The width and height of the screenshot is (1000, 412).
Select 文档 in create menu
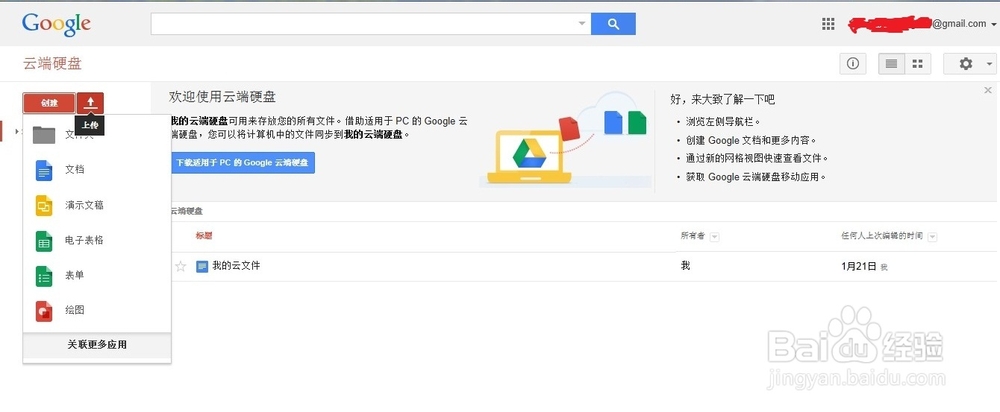point(96,170)
